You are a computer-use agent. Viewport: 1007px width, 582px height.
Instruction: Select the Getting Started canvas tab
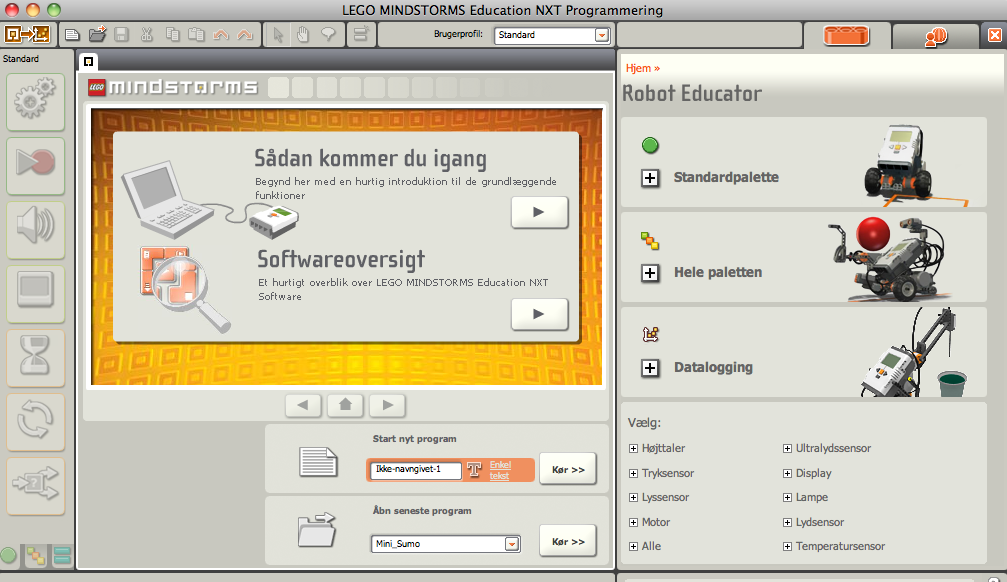click(x=89, y=62)
